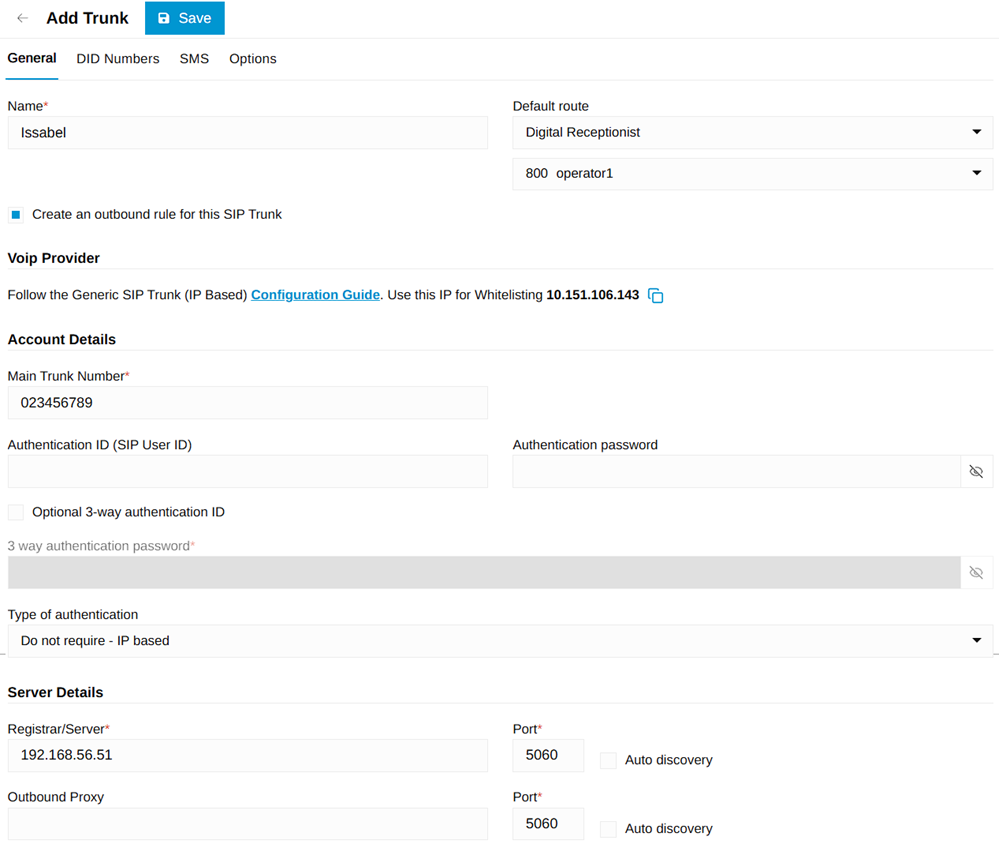
Task: Show the Authentication password text
Action: point(976,472)
